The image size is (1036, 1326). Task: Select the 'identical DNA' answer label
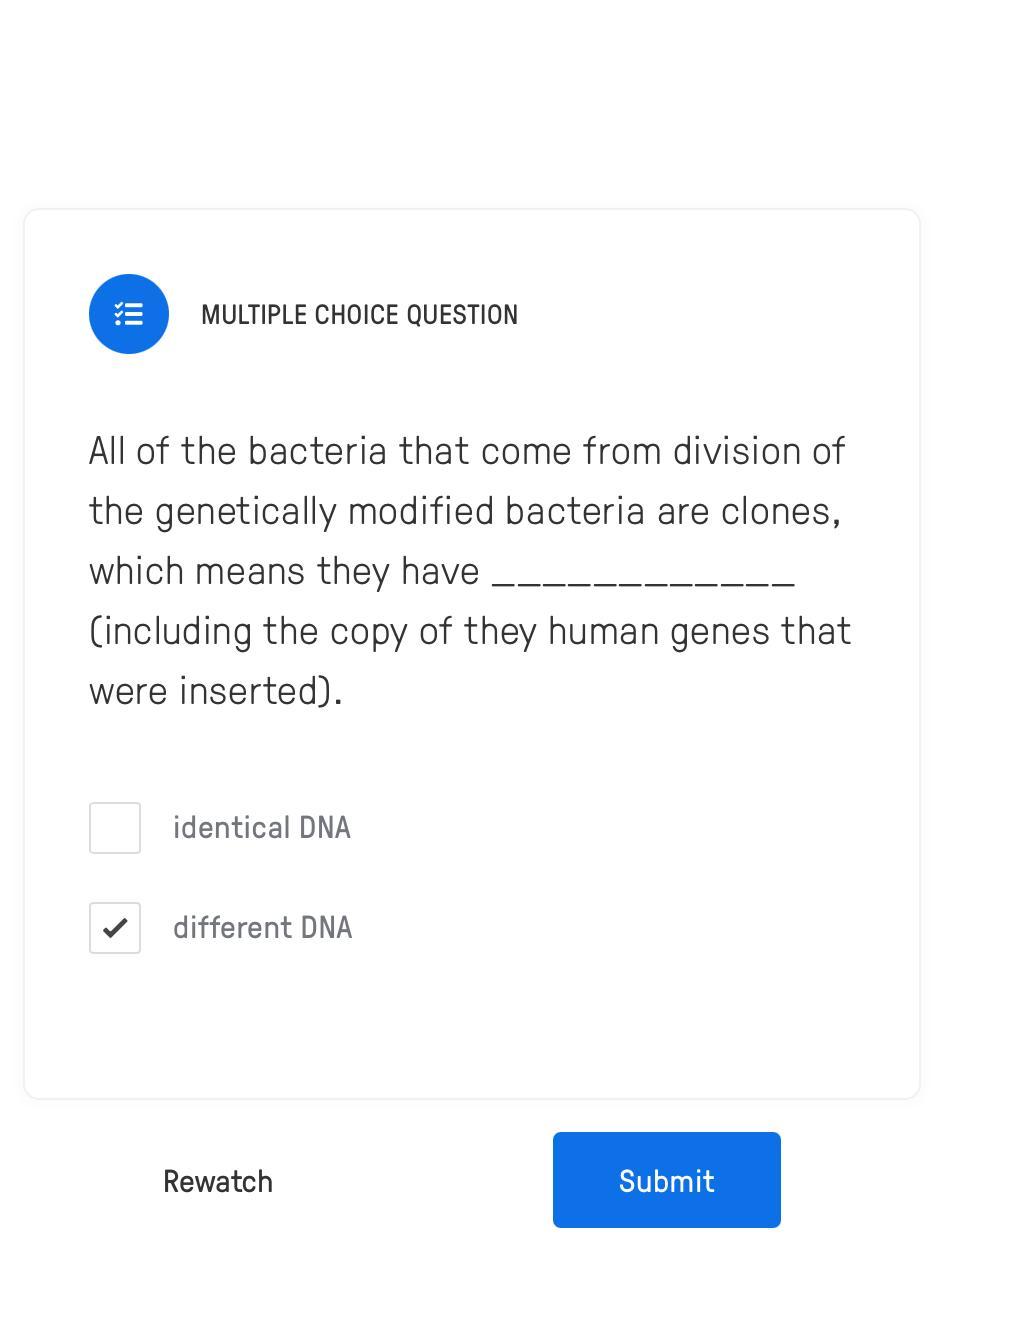coord(261,828)
